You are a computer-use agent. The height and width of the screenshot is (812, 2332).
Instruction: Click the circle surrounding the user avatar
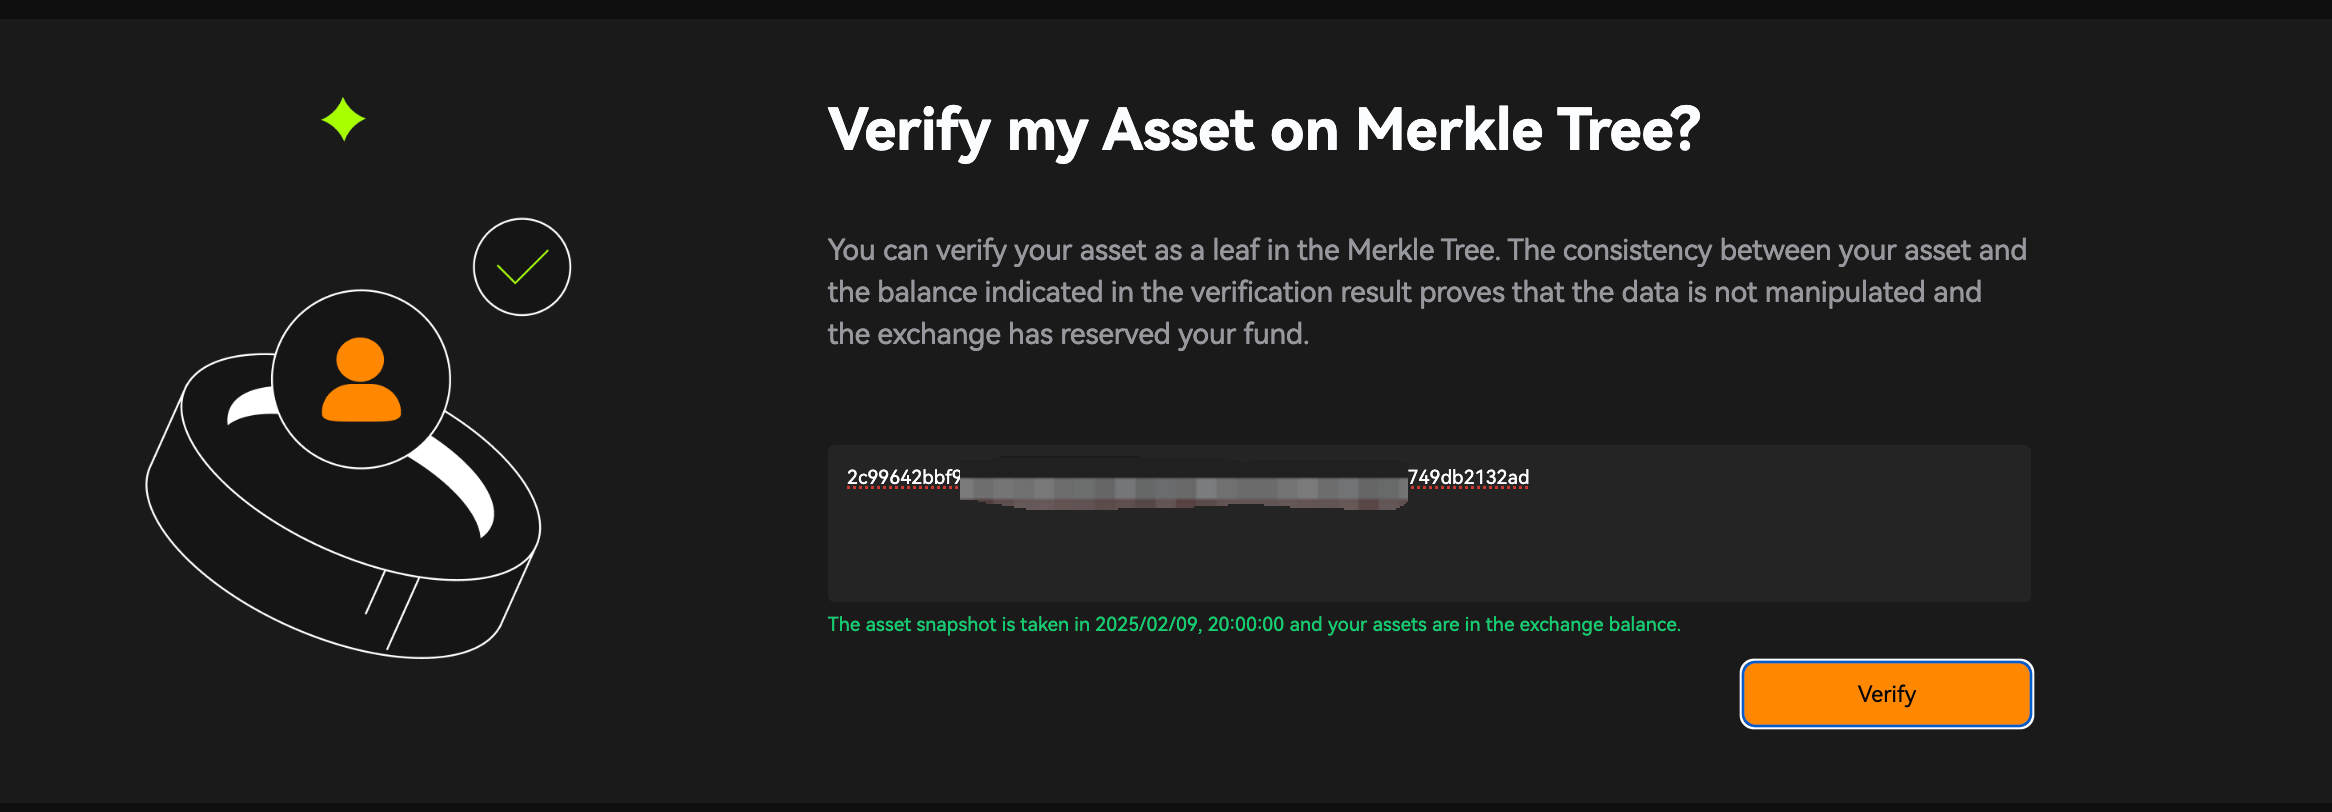click(361, 379)
